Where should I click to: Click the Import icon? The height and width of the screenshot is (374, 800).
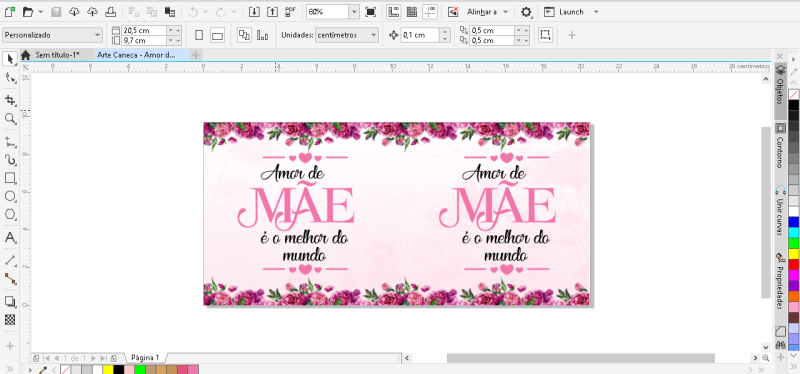(255, 11)
